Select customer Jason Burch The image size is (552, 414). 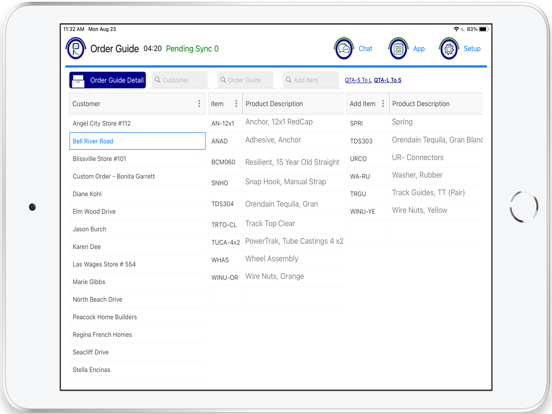click(x=137, y=229)
